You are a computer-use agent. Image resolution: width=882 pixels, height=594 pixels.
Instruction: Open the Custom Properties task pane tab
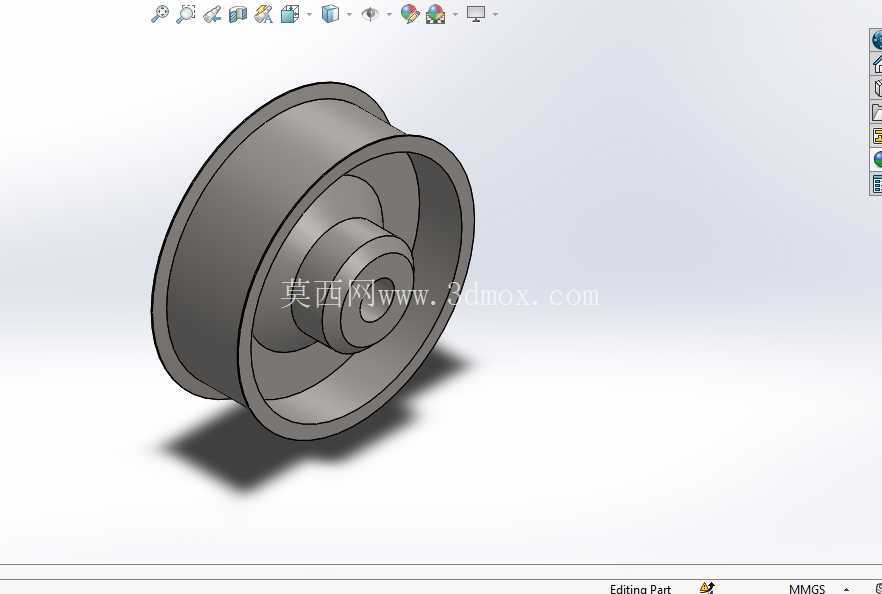pyautogui.click(x=876, y=184)
